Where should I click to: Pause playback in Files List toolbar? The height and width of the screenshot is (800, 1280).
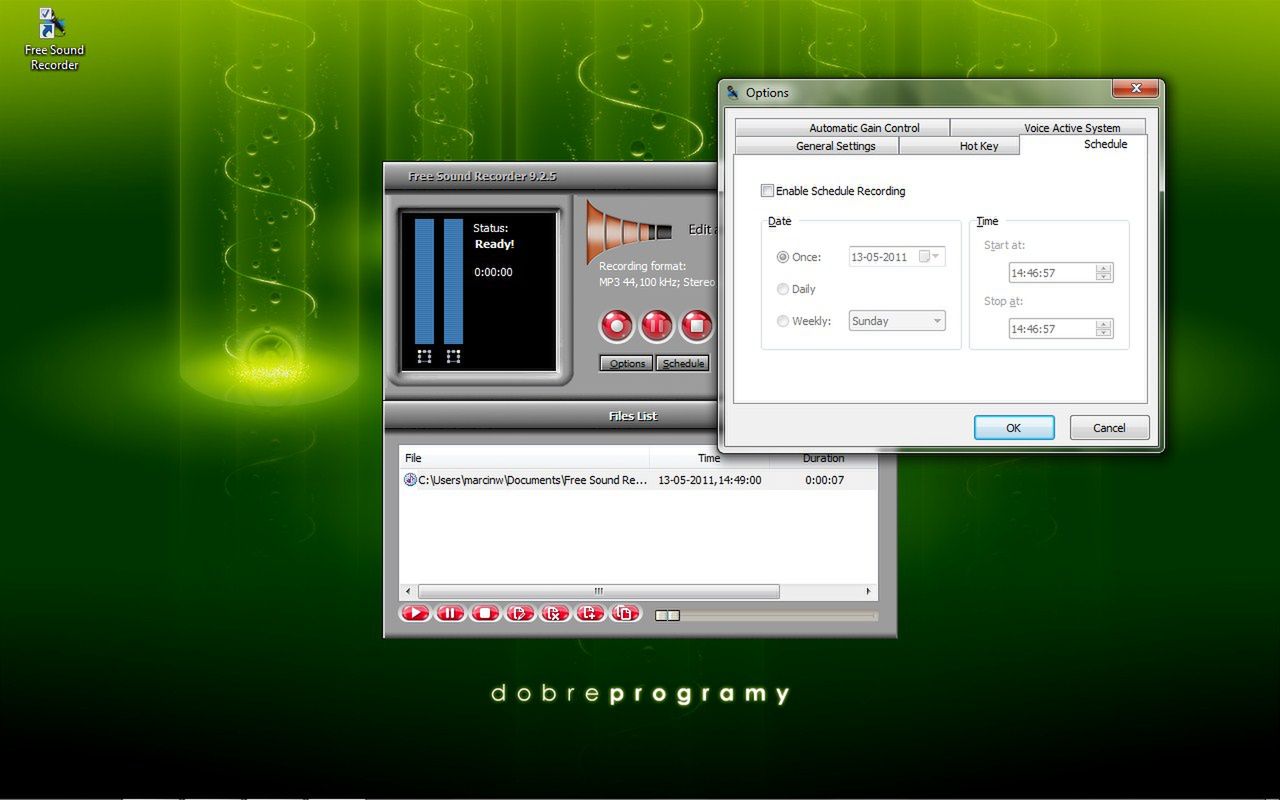[x=450, y=613]
